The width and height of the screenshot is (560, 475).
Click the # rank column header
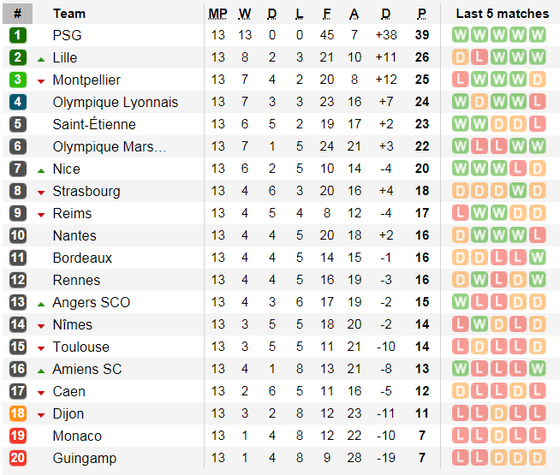tap(18, 14)
